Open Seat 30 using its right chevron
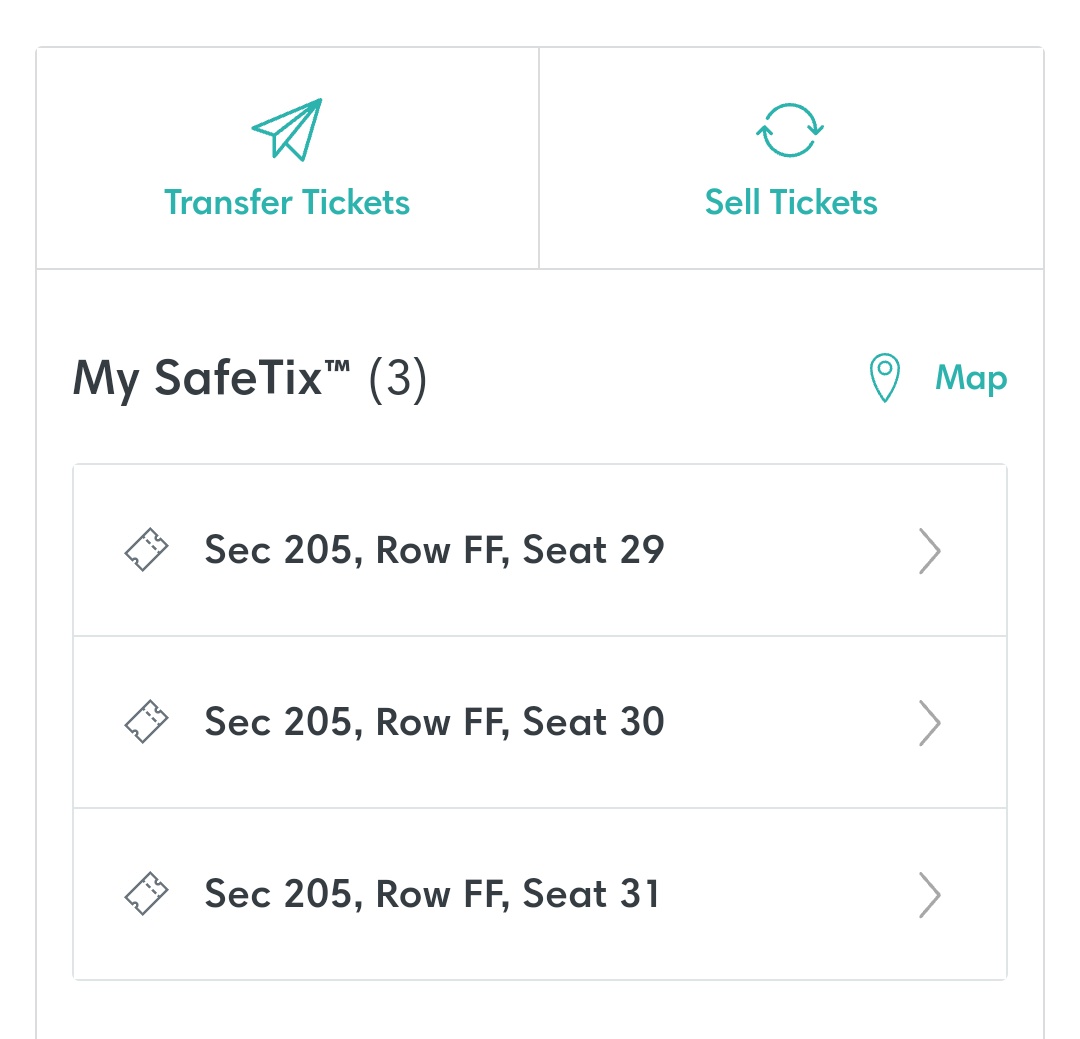Image resolution: width=1080 pixels, height=1039 pixels. (x=929, y=723)
